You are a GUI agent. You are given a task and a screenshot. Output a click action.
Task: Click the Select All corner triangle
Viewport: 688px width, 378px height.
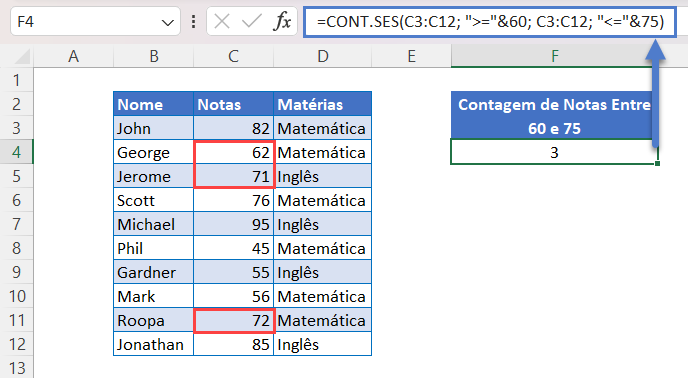coord(22,57)
